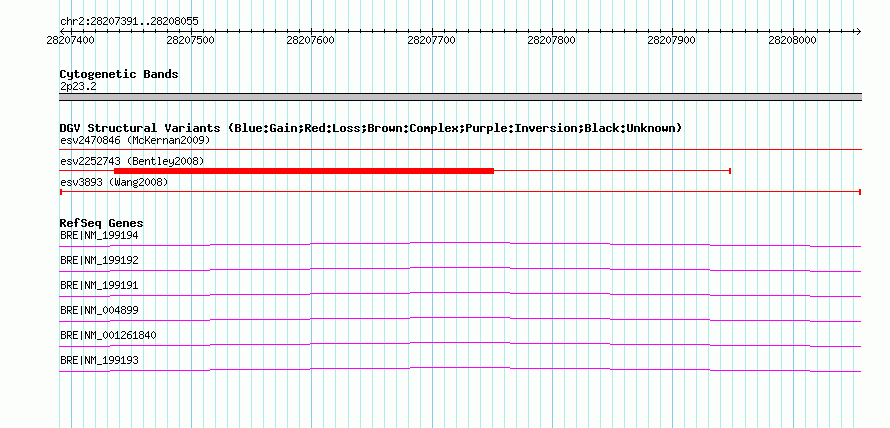Click ruler position 28207800
The image size is (890, 428).
552,40
